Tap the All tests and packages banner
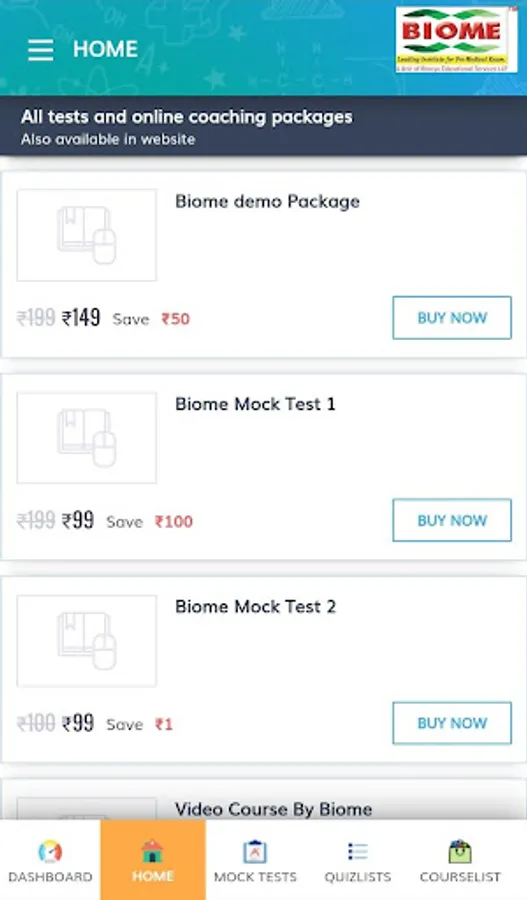Screen dimensions: 527x900 264,126
